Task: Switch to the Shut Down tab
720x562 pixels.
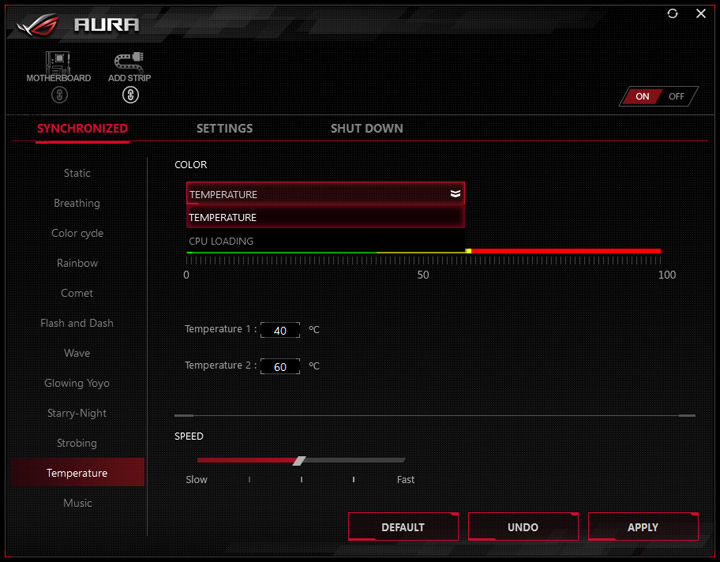Action: (x=367, y=129)
